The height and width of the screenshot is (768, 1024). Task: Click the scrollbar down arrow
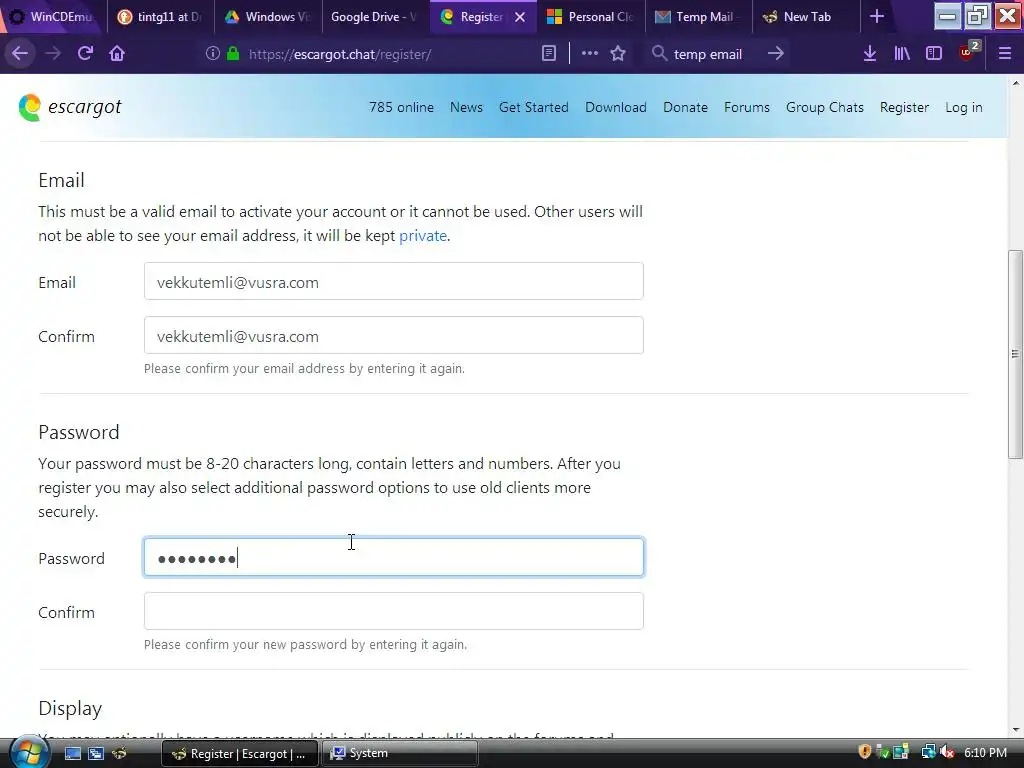1015,729
